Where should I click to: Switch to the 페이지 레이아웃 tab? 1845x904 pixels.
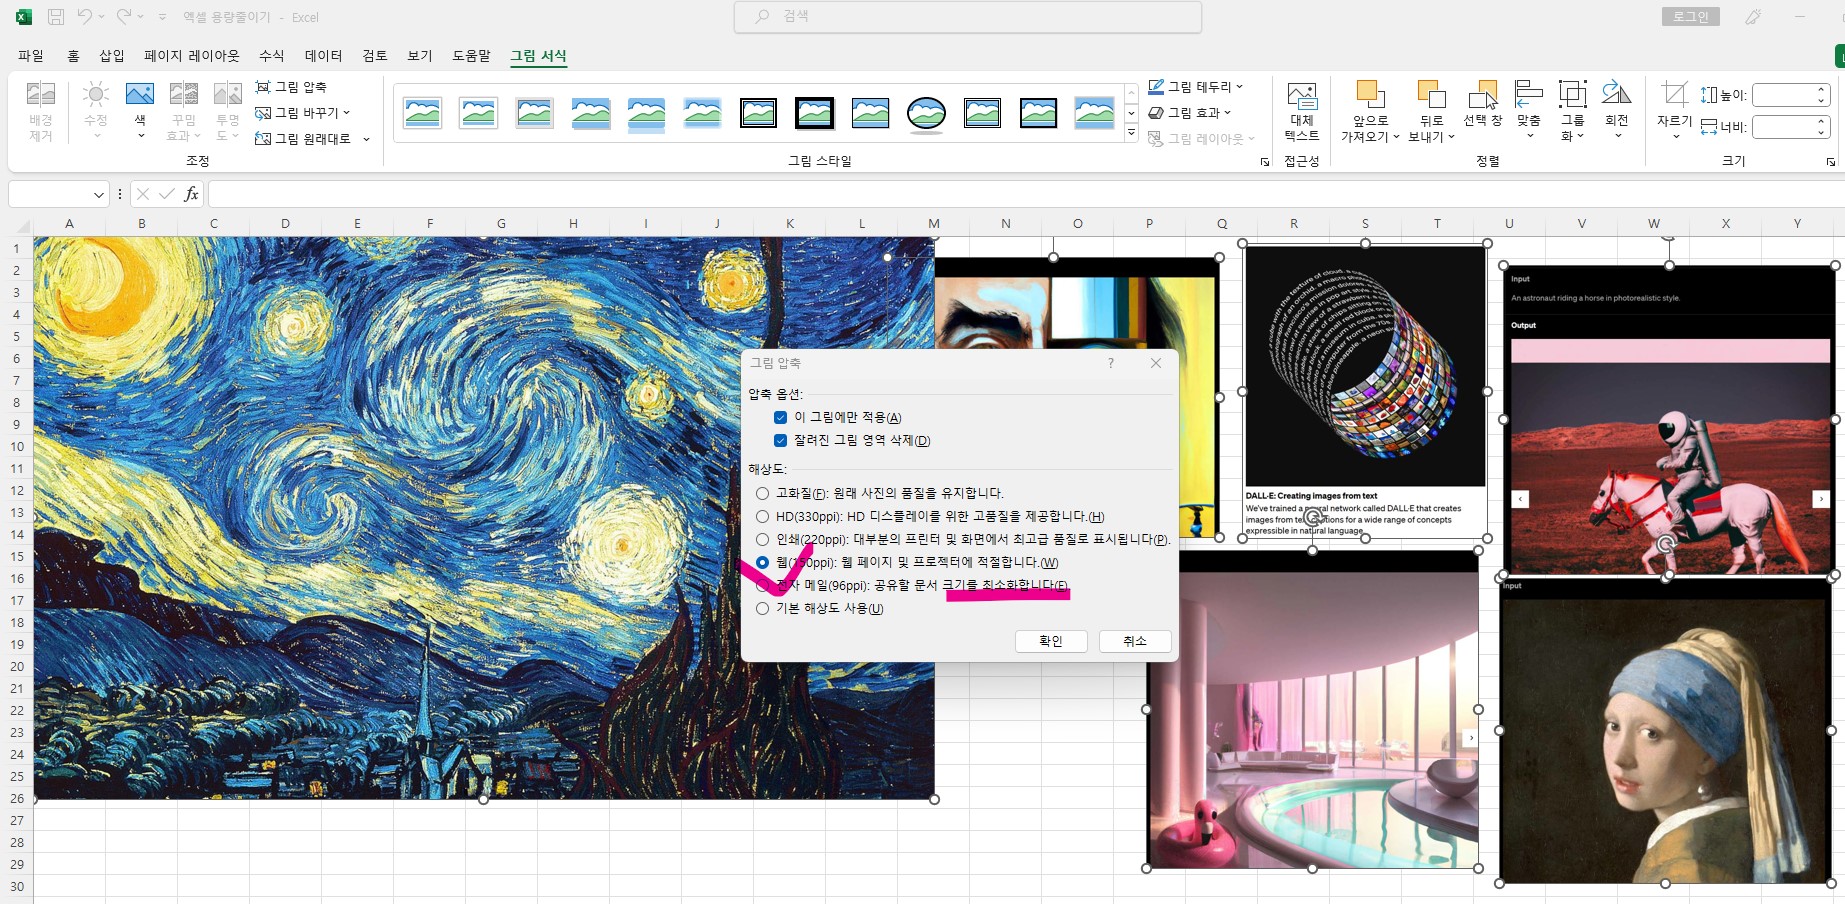point(192,56)
